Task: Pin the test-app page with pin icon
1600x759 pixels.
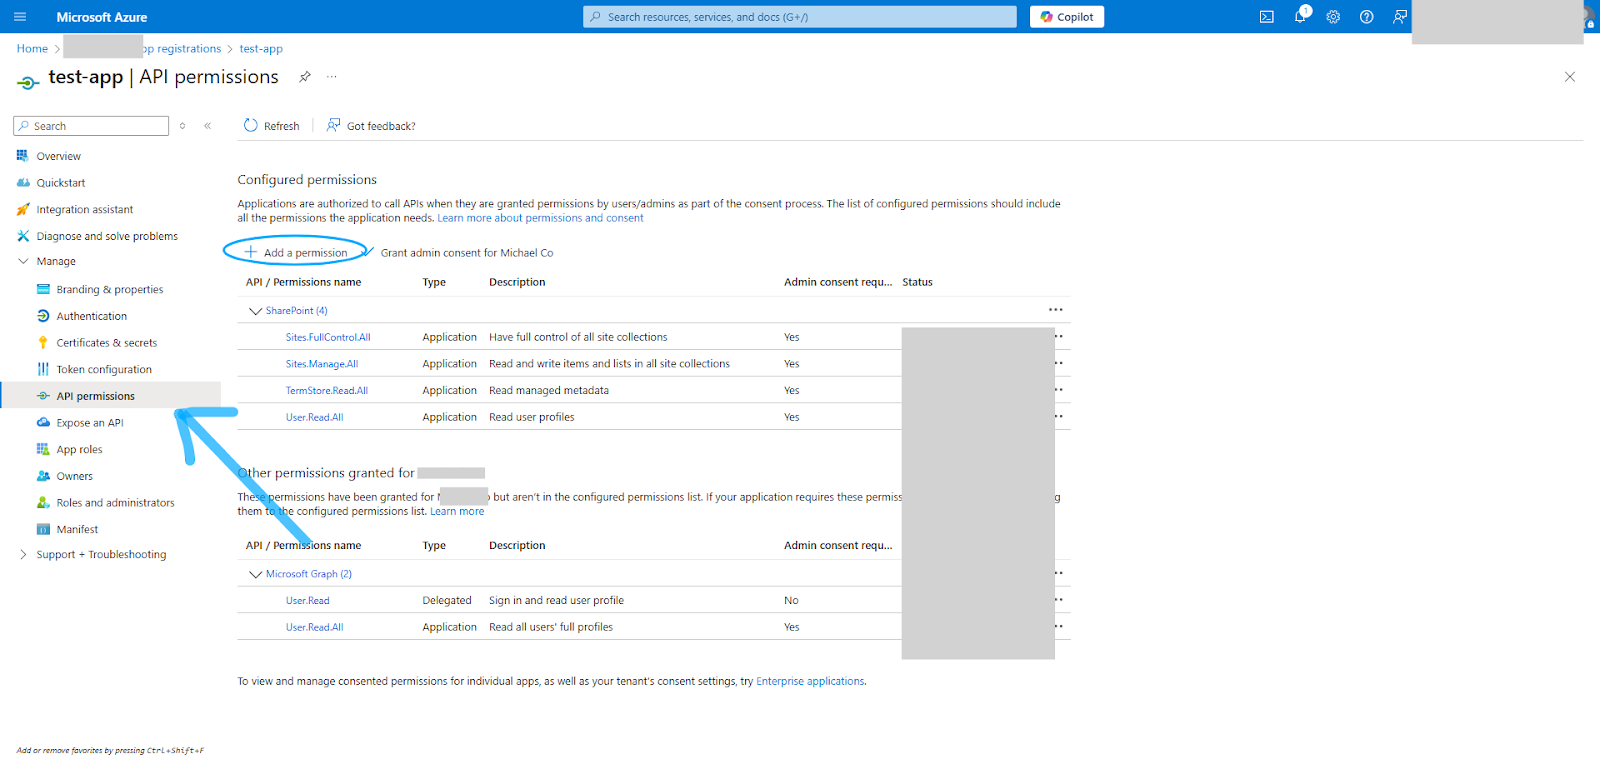Action: point(305,77)
